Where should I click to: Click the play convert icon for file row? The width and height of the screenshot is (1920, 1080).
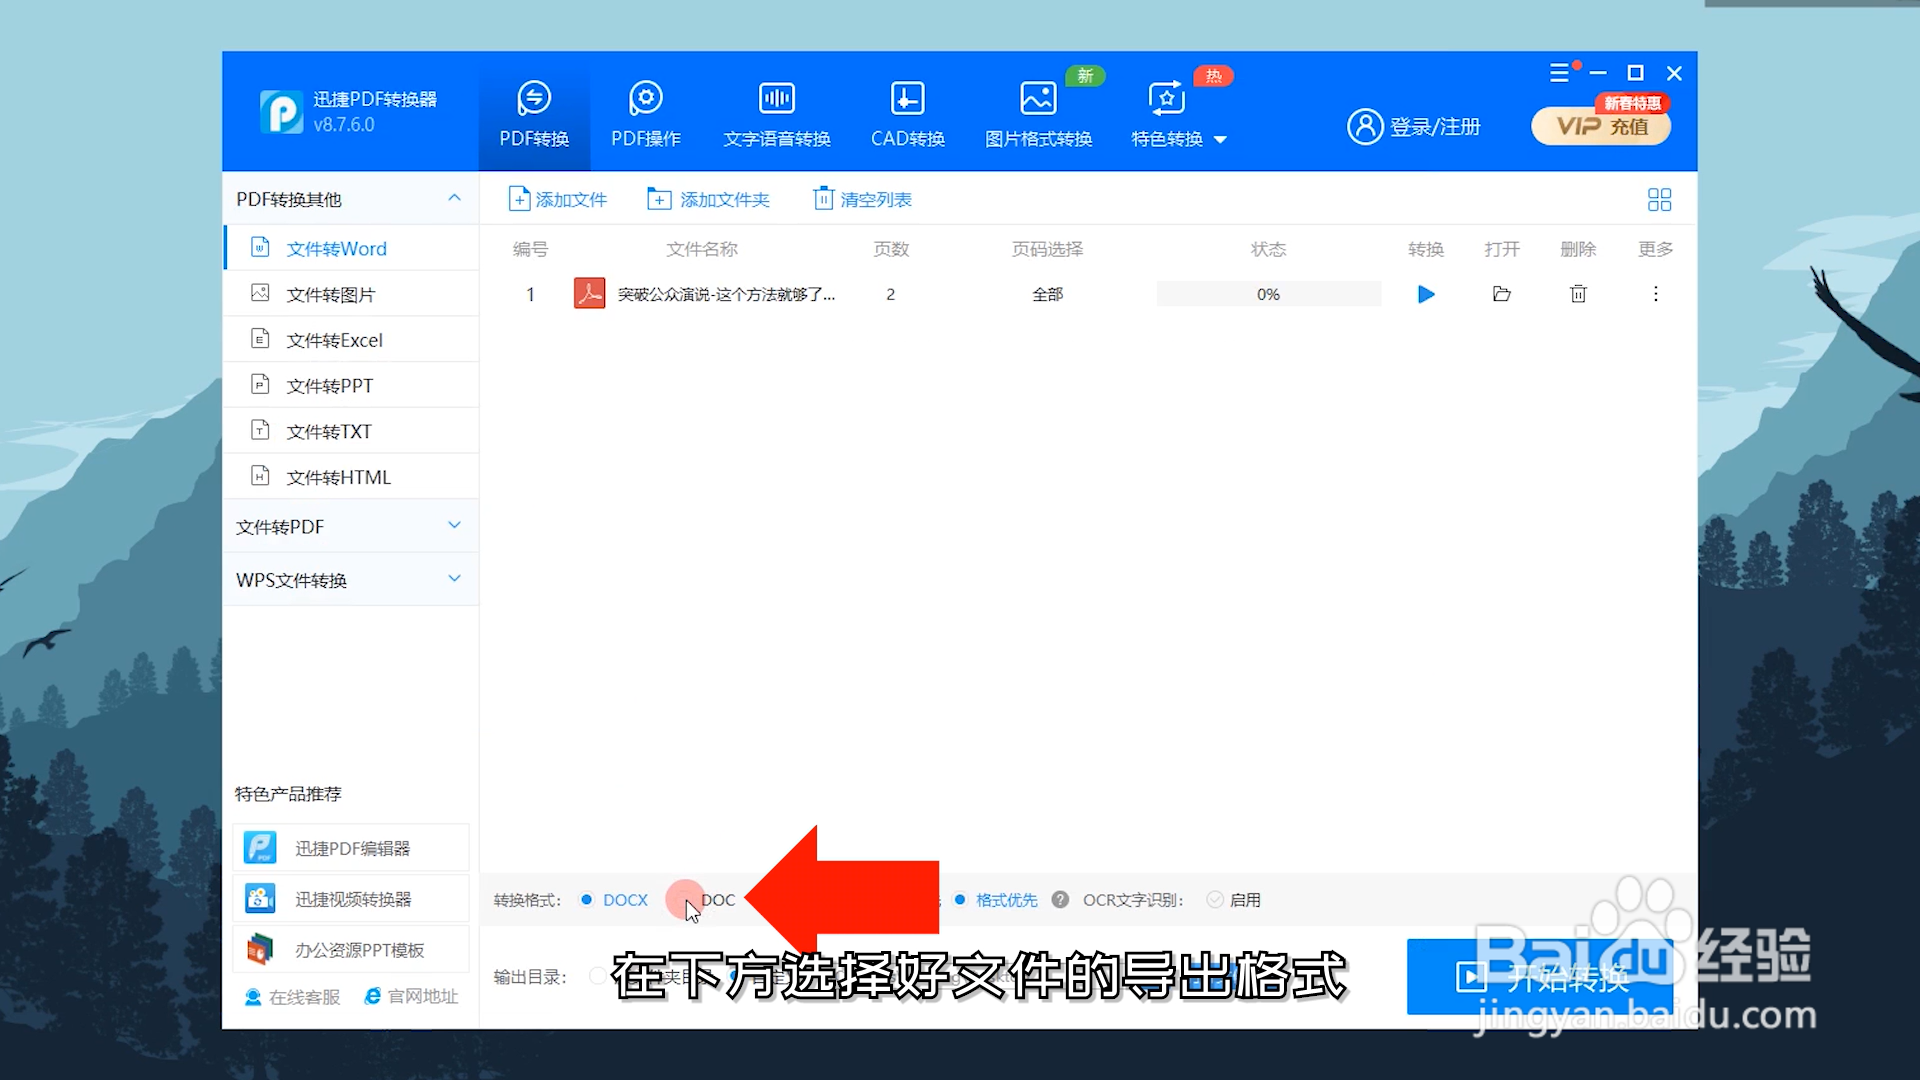pos(1426,294)
